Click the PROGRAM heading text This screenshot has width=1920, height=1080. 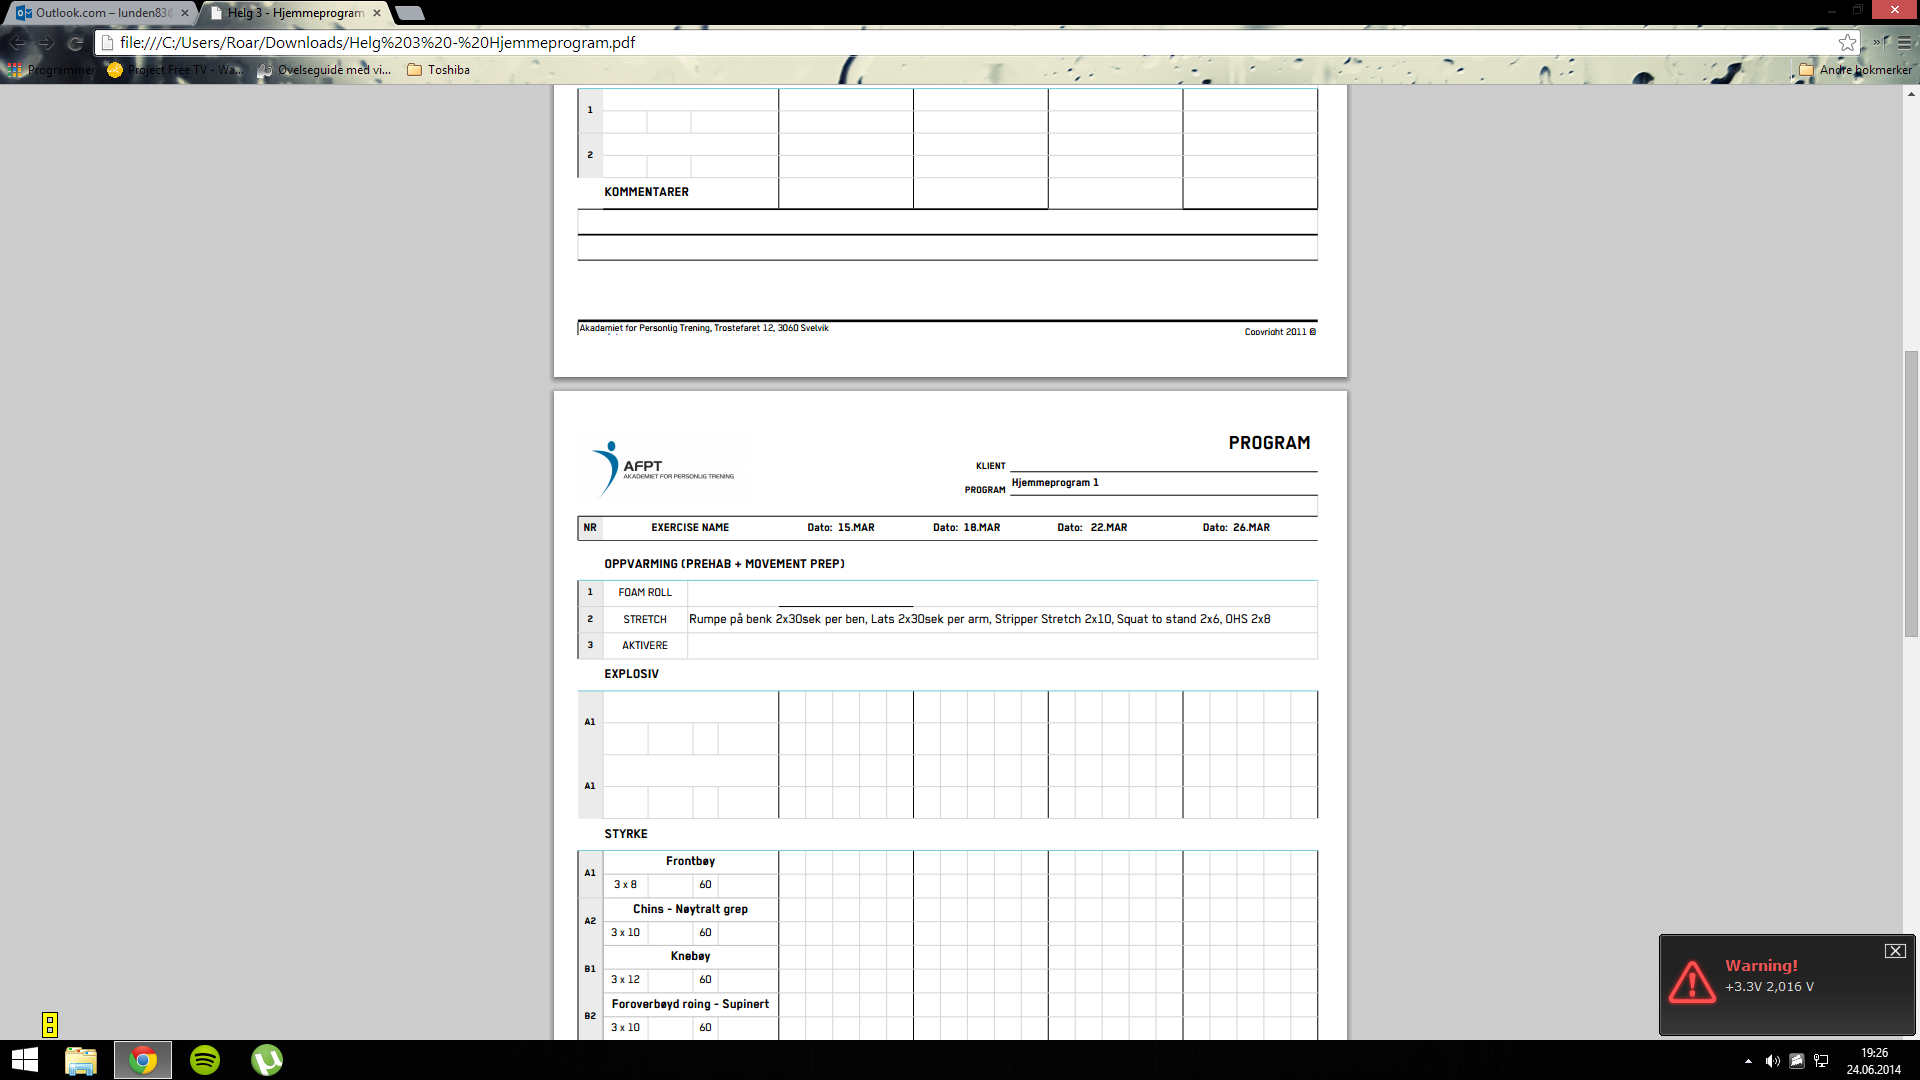(1269, 443)
